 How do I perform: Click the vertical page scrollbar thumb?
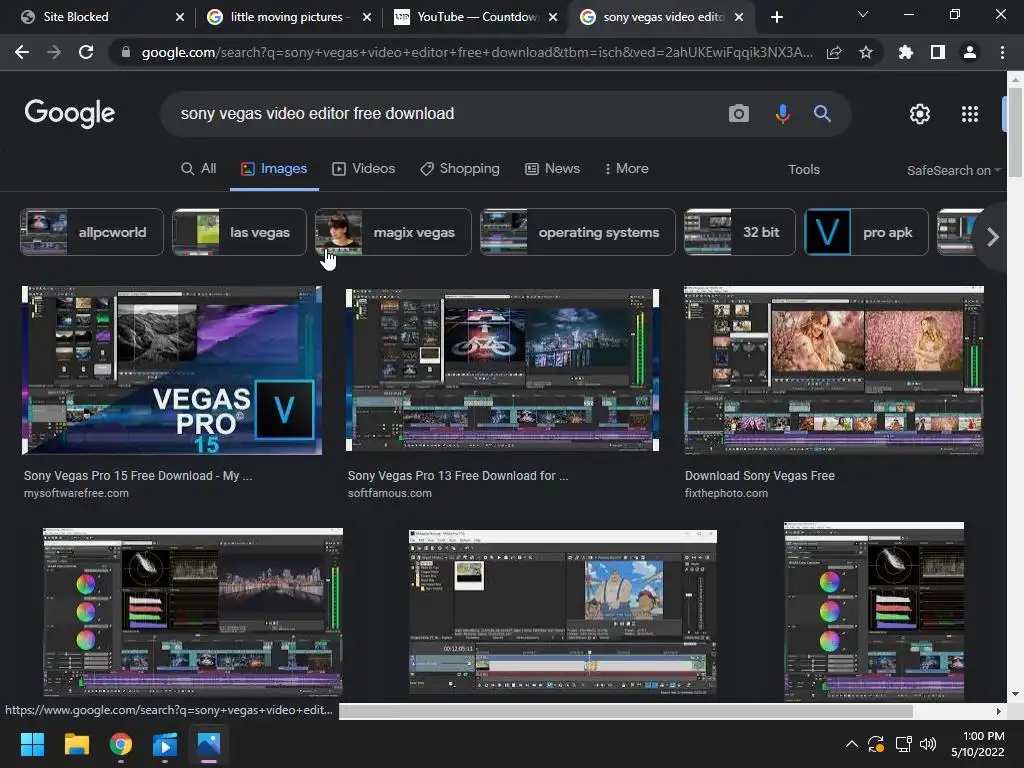pyautogui.click(x=1015, y=131)
